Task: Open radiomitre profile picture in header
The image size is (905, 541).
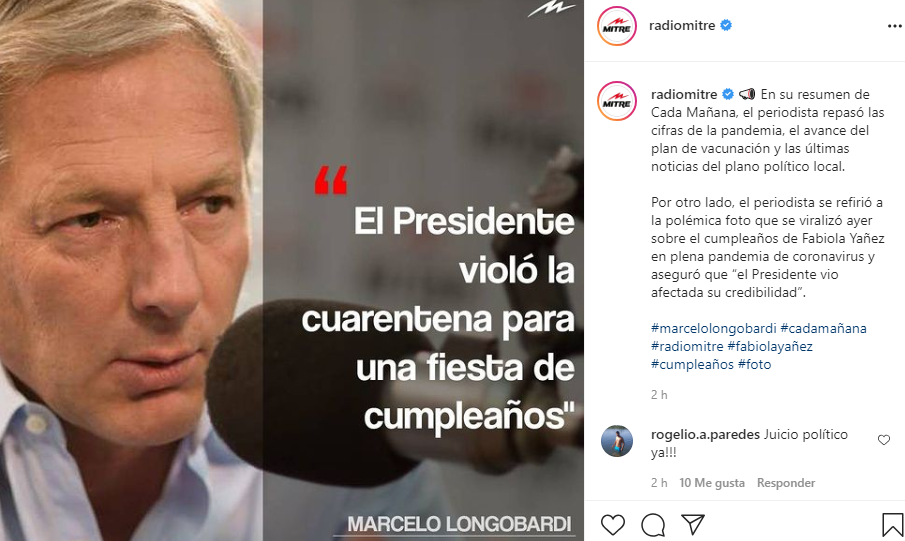Action: point(616,26)
